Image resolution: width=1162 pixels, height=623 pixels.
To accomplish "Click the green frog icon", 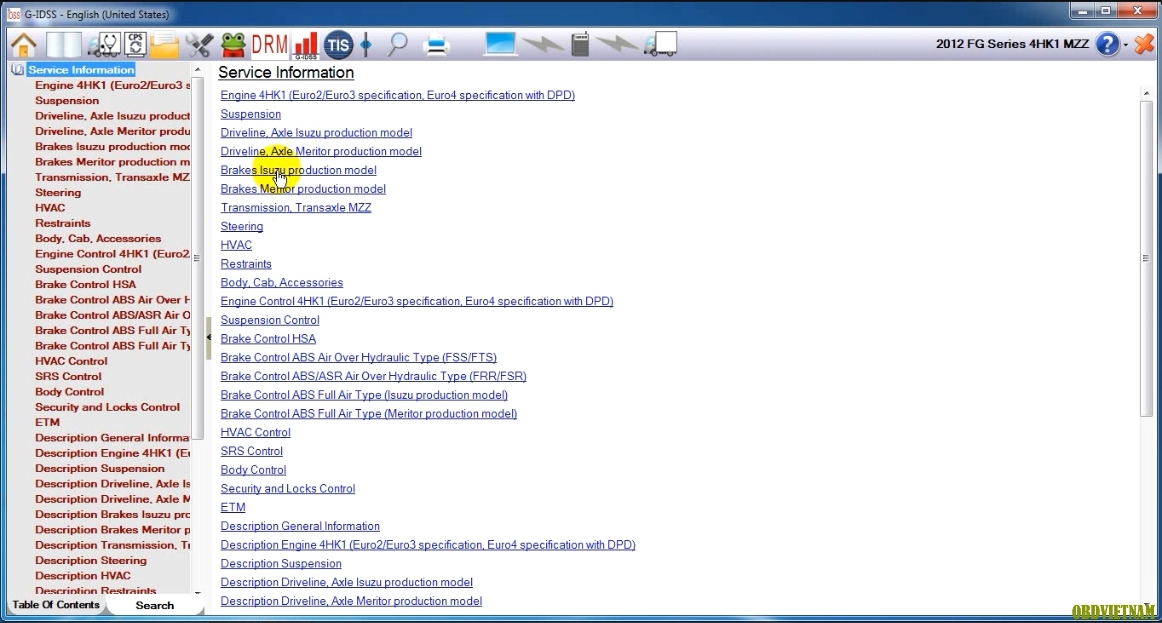I will click(x=233, y=44).
